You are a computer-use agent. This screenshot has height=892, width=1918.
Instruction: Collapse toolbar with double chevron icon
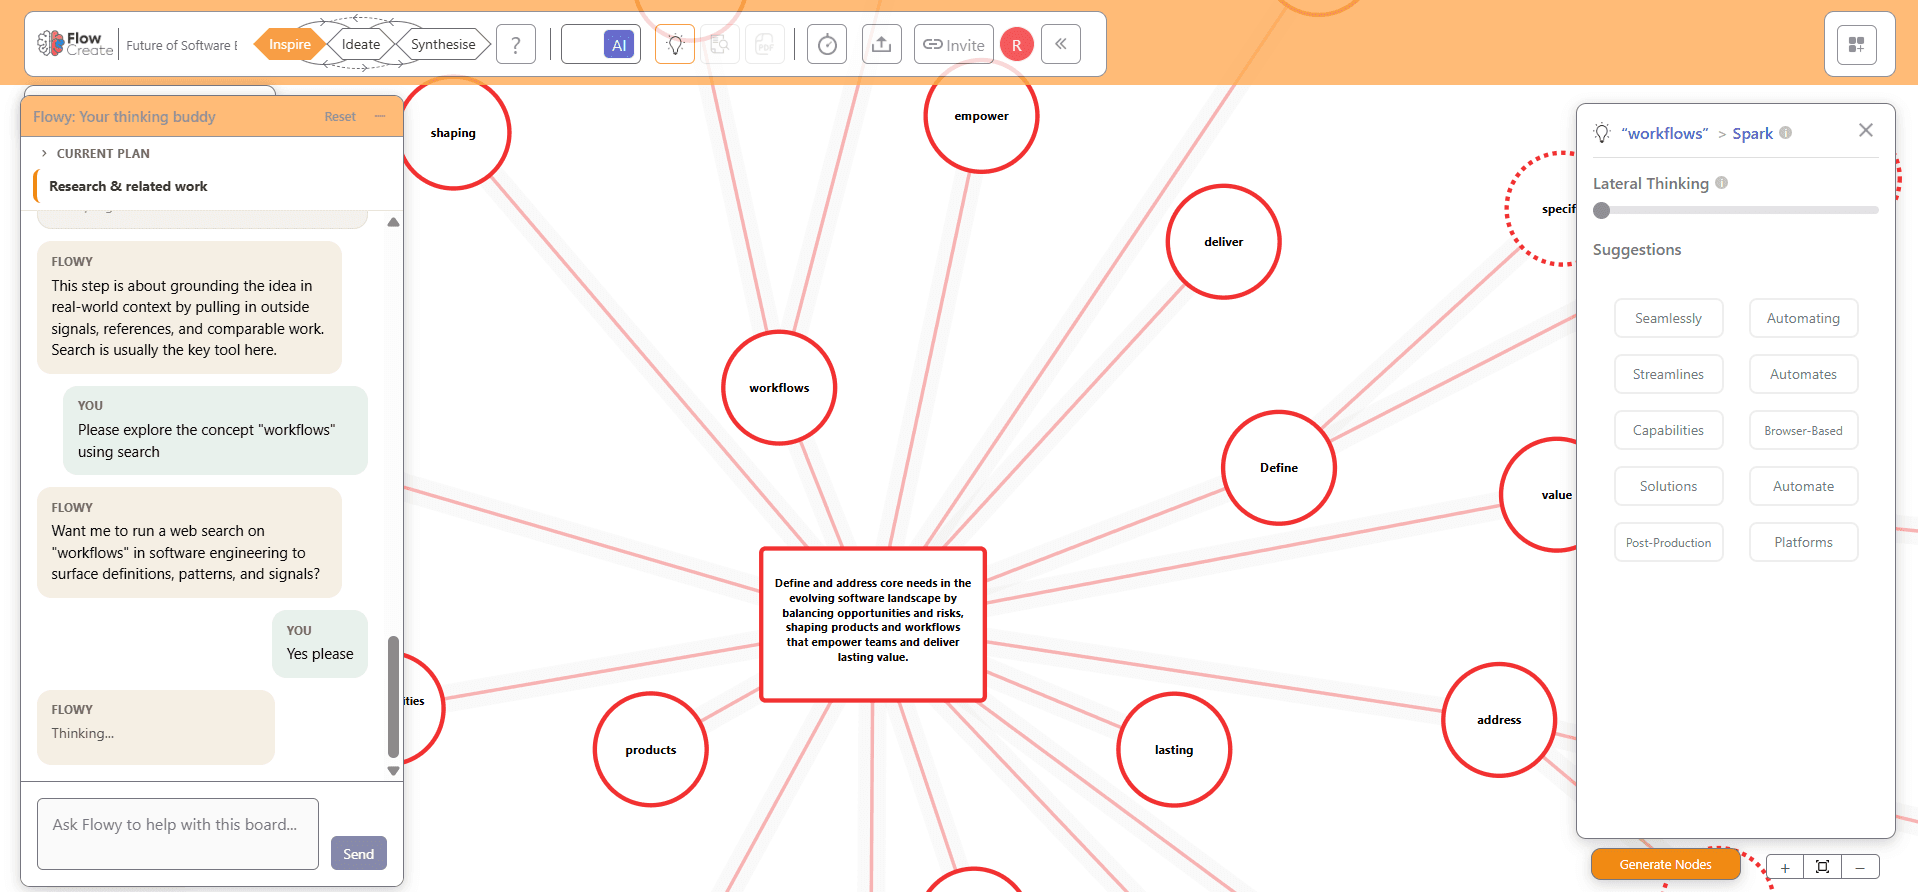coord(1061,44)
